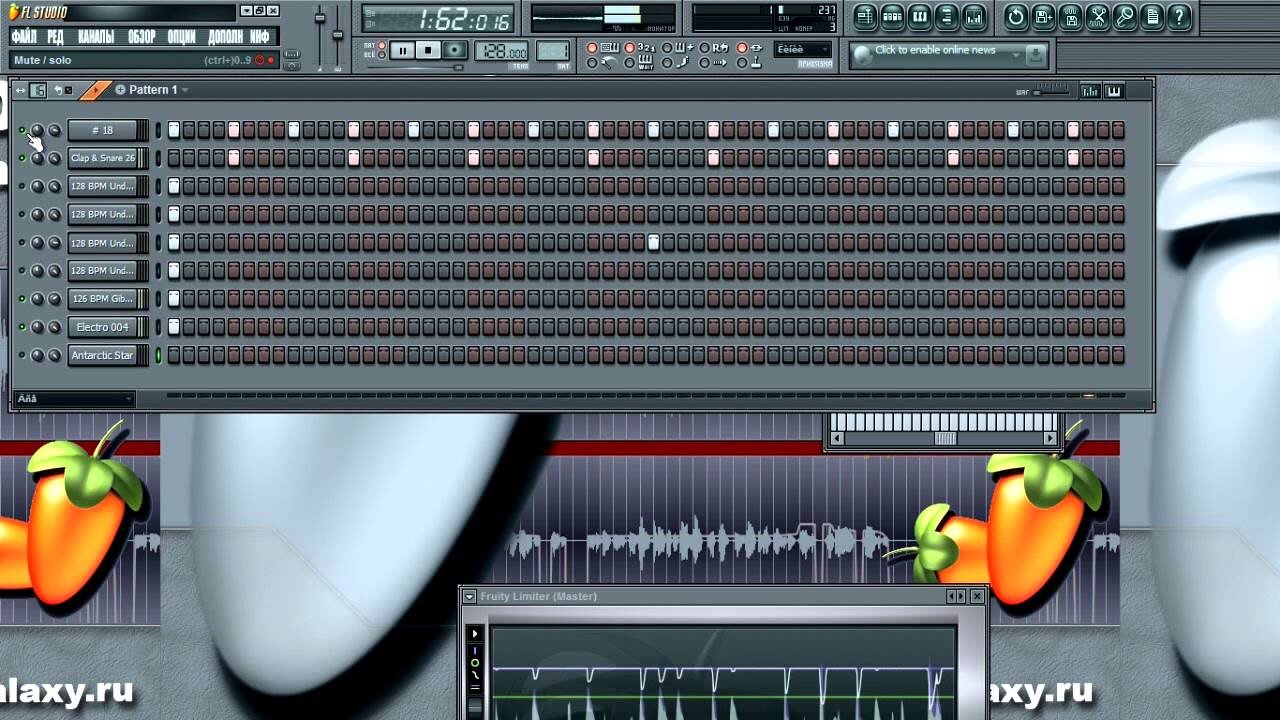Toggle the green select LED of Antarctic Star
The height and width of the screenshot is (720, 1280).
coord(158,355)
